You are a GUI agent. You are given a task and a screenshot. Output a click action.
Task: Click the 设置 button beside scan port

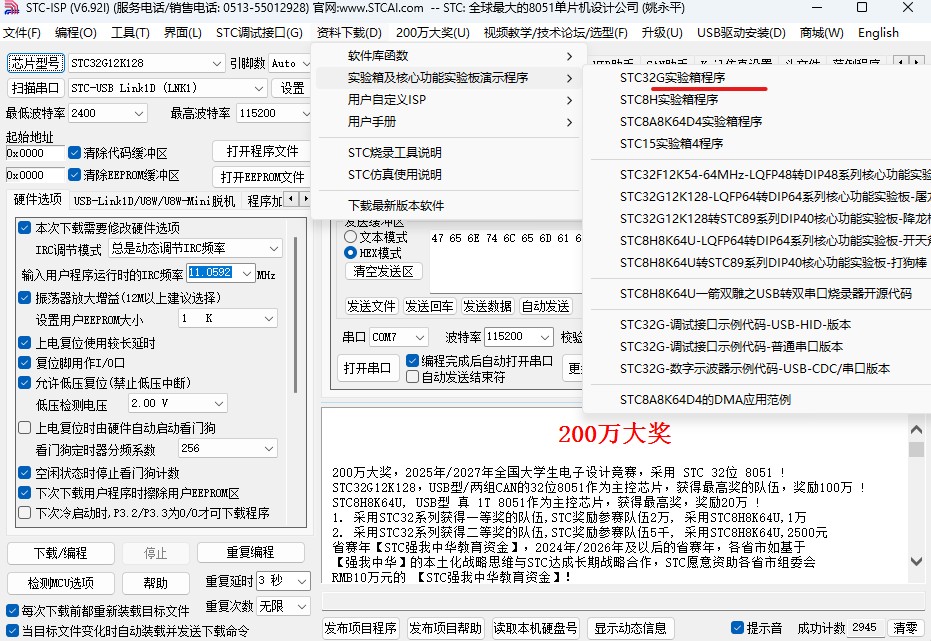click(292, 88)
